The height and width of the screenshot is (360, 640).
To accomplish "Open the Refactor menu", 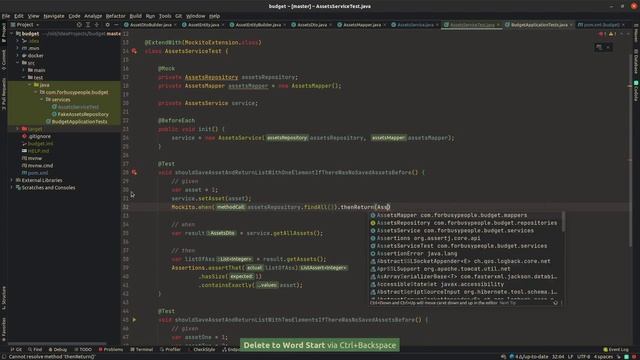I will click(x=116, y=16).
